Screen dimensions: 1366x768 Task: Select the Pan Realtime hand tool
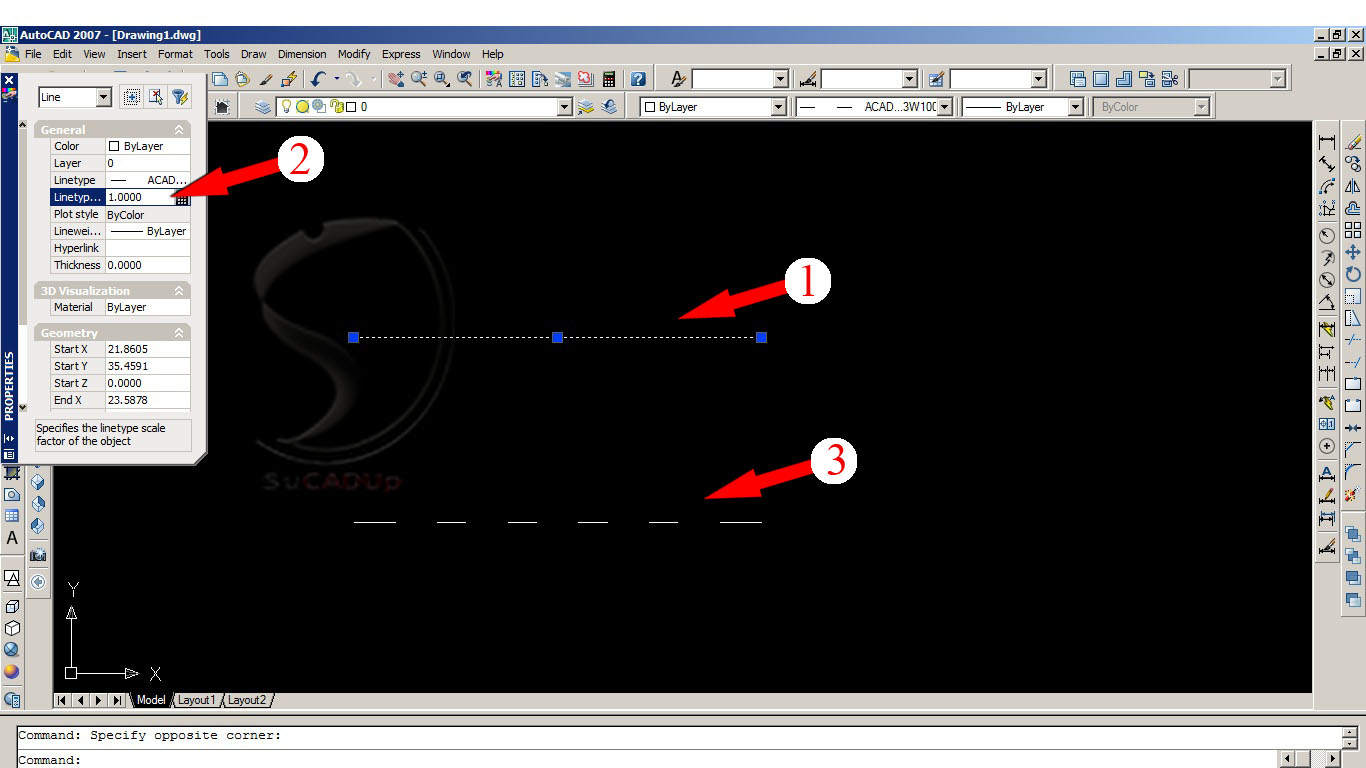(x=395, y=78)
